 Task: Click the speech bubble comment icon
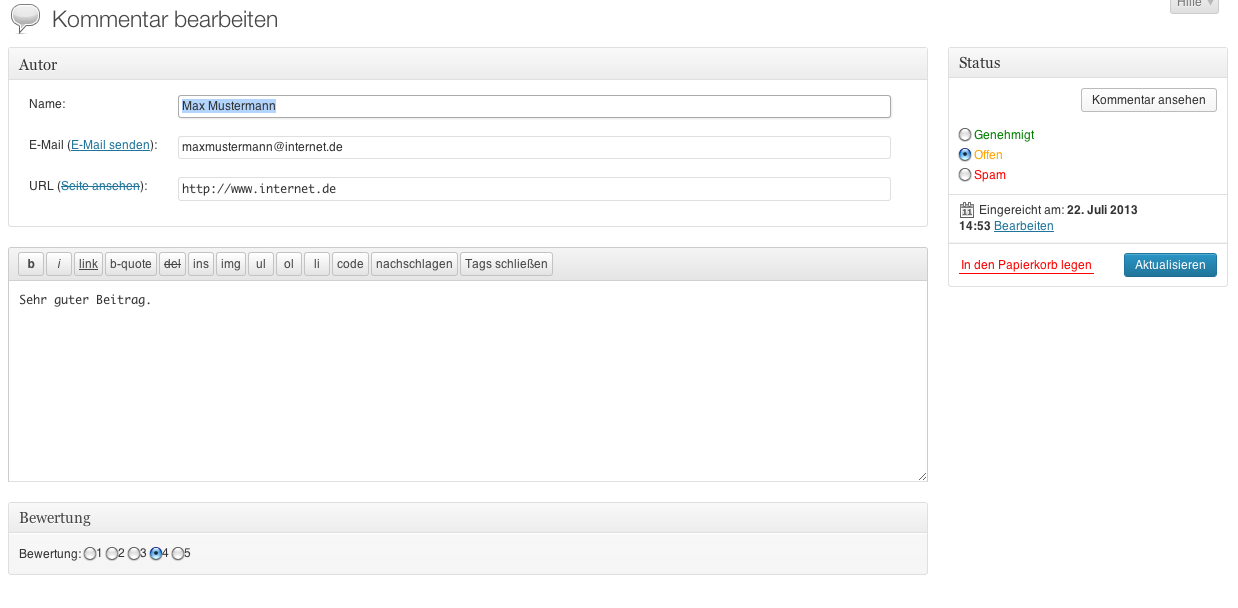(25, 19)
